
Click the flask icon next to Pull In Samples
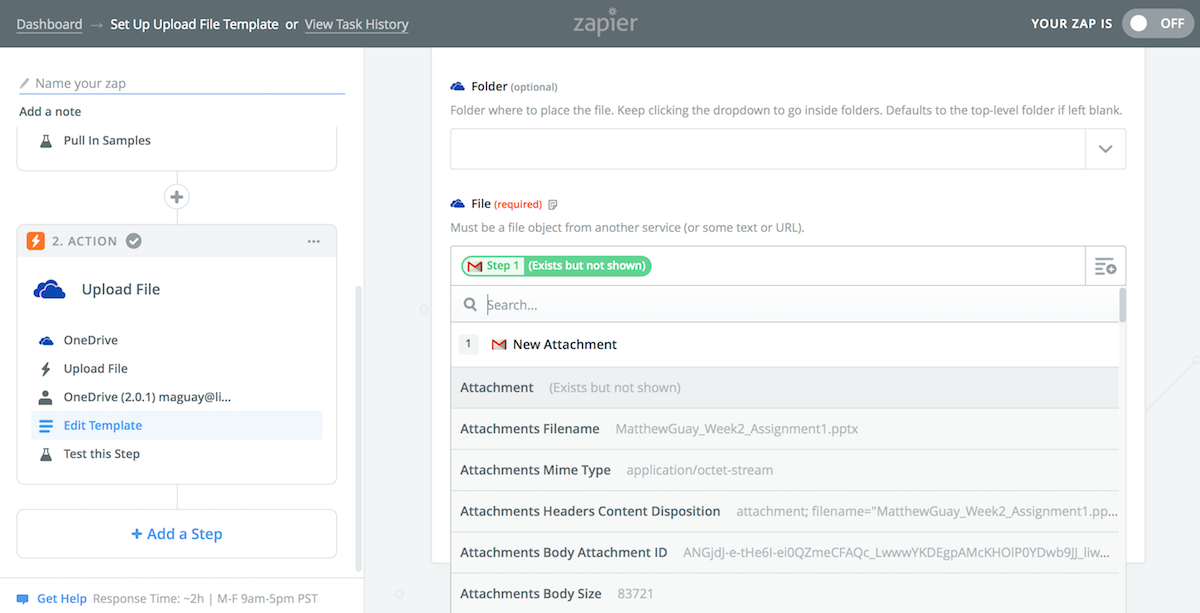coord(45,141)
